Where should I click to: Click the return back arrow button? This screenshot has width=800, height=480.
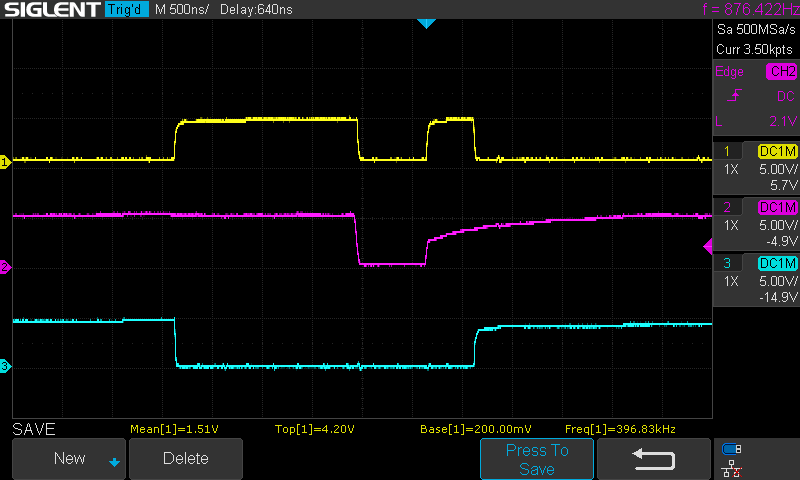pyautogui.click(x=654, y=459)
